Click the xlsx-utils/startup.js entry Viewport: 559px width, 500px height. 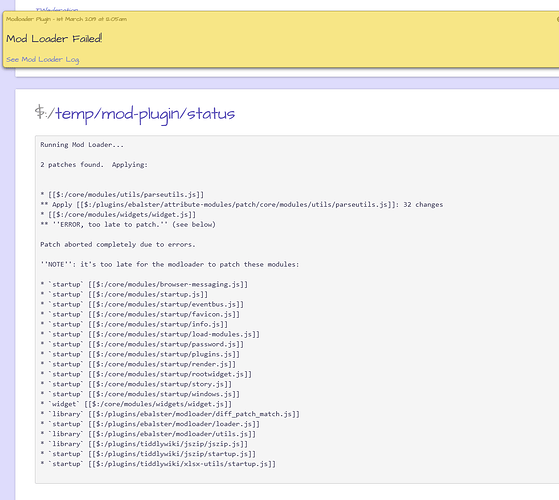point(158,464)
